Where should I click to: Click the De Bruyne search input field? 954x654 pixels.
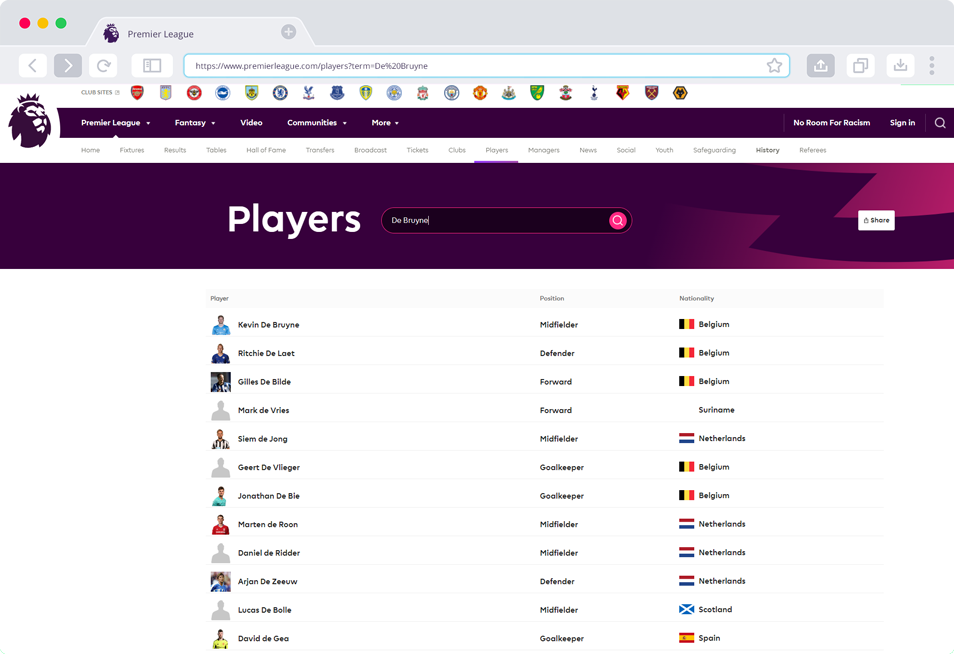495,221
